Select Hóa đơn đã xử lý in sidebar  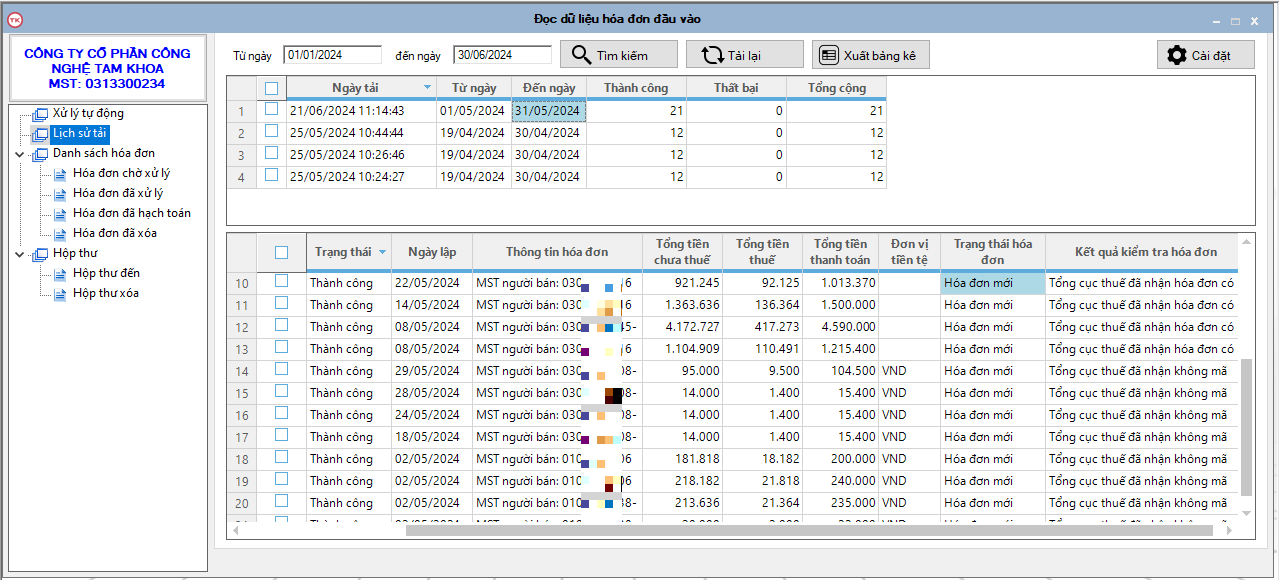click(118, 193)
